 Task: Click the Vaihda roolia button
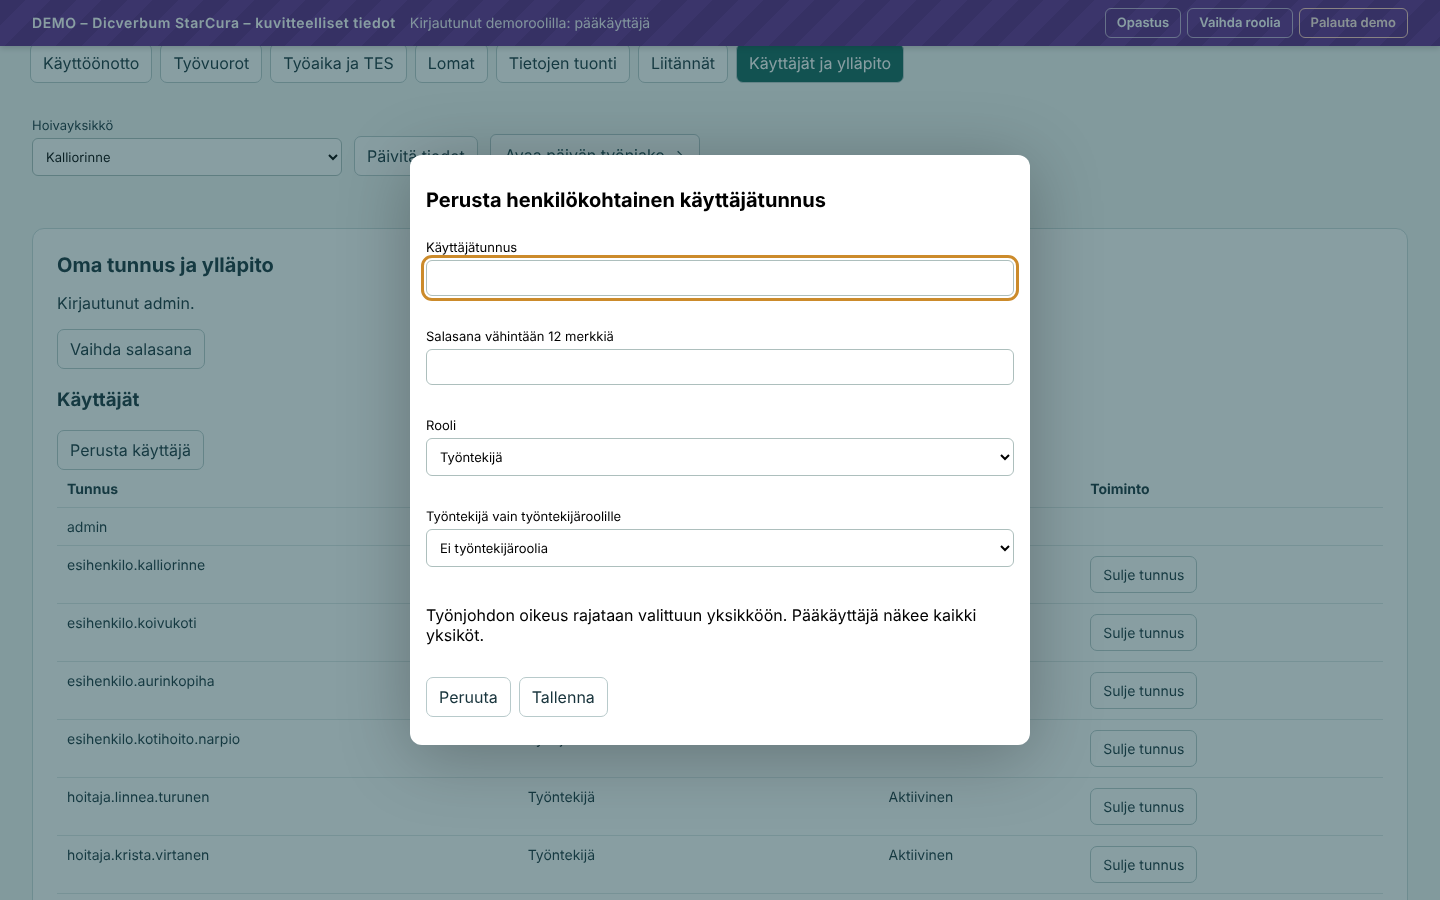click(x=1240, y=23)
